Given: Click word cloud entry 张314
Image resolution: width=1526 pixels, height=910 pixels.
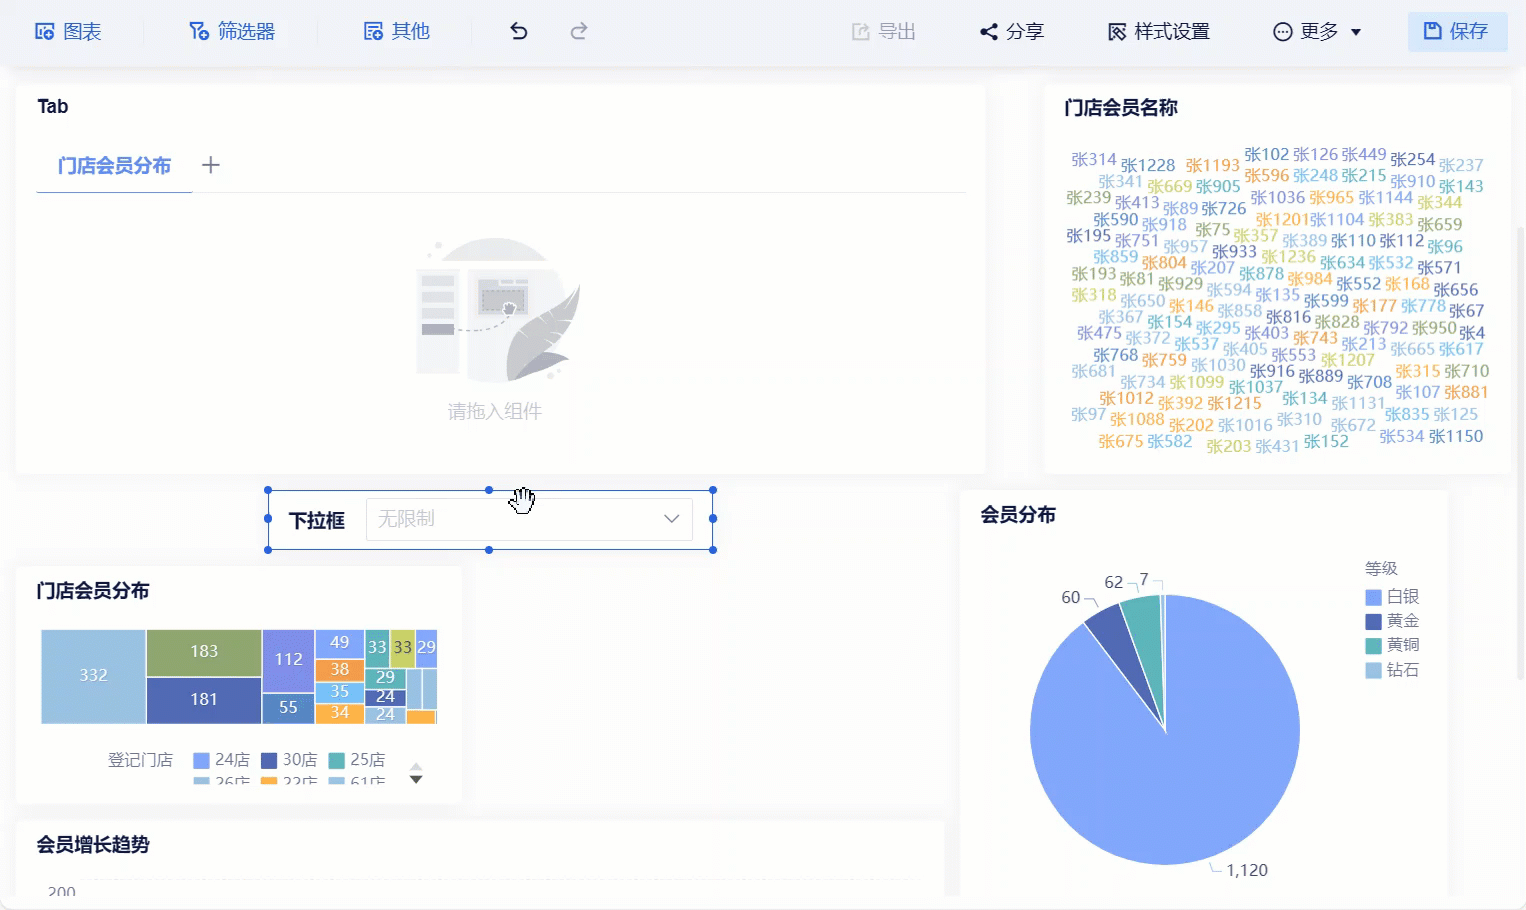Looking at the screenshot, I should click(x=1094, y=159).
